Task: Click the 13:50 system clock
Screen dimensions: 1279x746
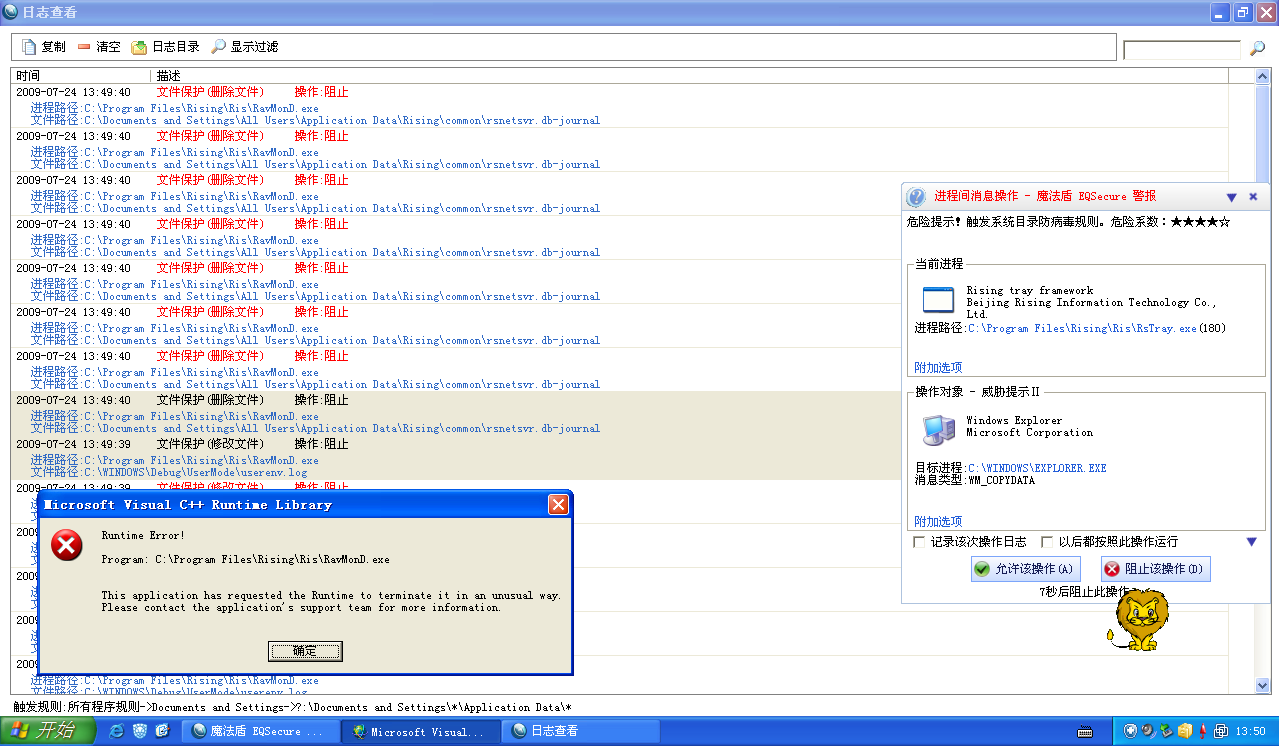Action: click(x=1251, y=732)
